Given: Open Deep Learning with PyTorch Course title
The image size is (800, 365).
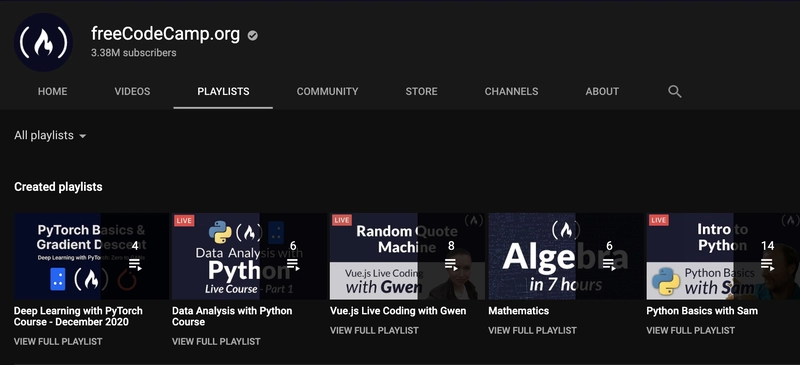Looking at the screenshot, I should click(x=78, y=317).
